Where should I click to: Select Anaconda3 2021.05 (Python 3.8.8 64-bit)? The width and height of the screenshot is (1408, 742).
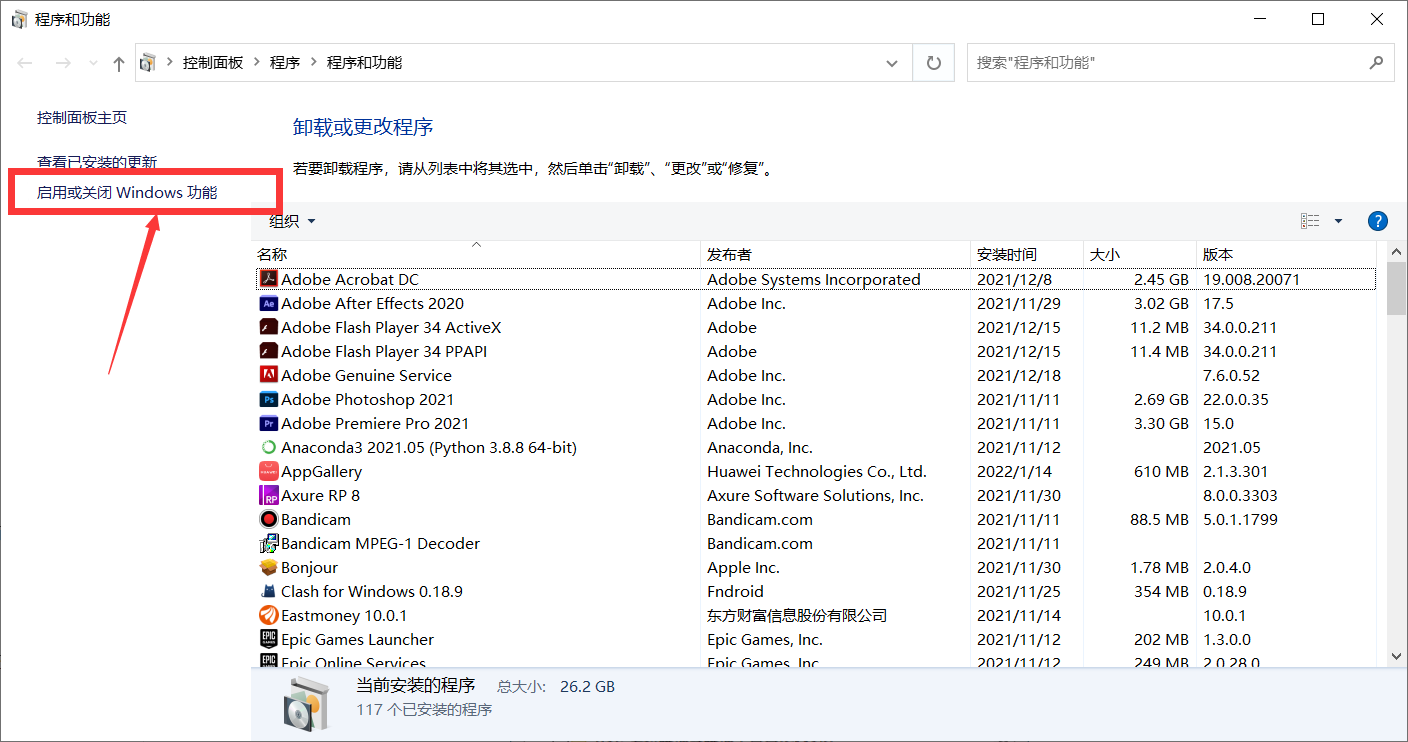click(429, 447)
